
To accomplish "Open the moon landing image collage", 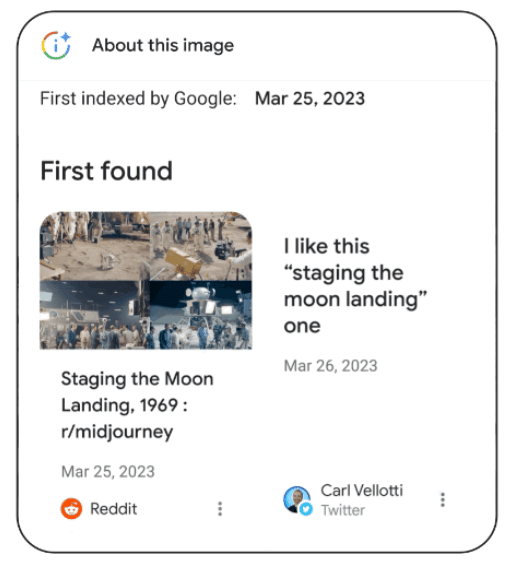I will coord(146,280).
